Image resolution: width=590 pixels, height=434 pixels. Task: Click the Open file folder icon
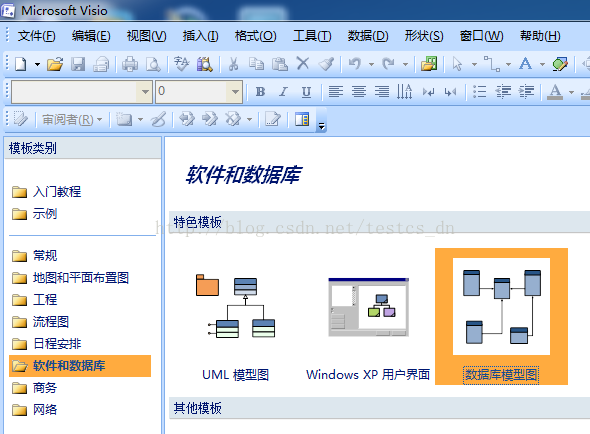click(55, 64)
